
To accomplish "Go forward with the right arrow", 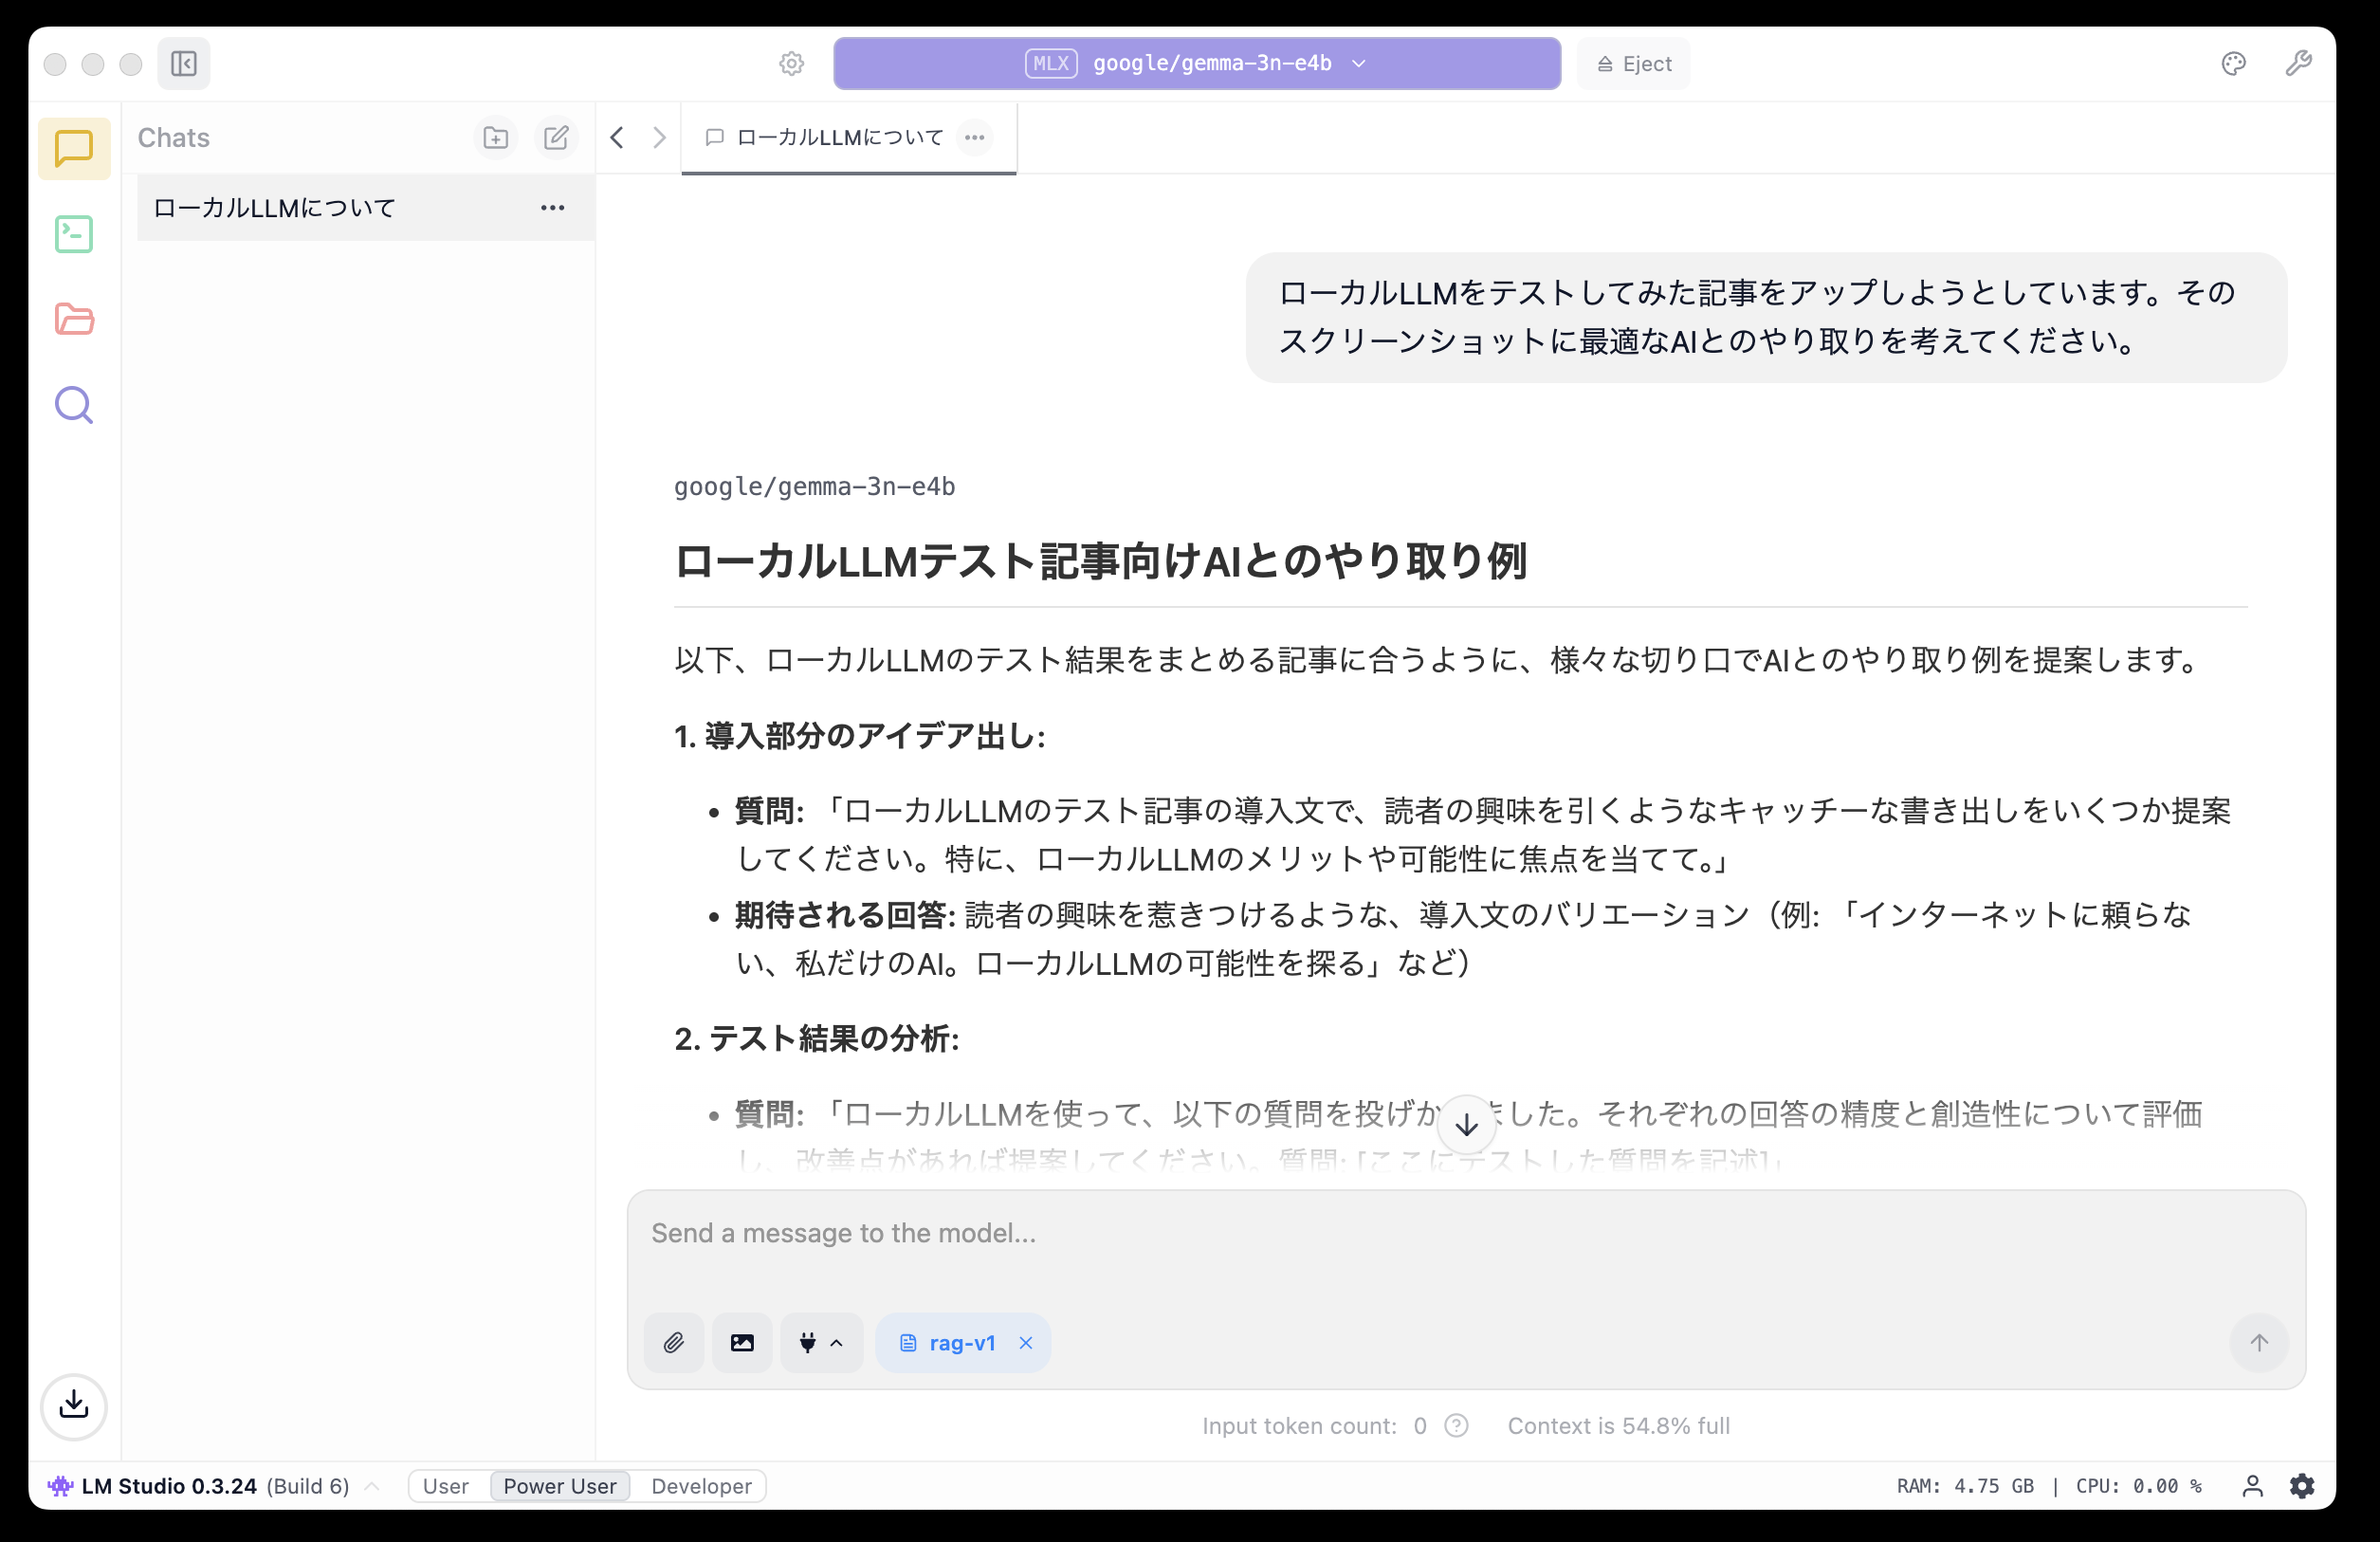I will pyautogui.click(x=659, y=138).
